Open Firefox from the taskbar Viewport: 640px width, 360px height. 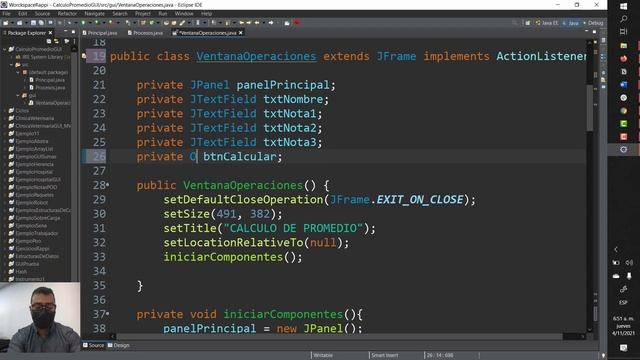pos(623,58)
